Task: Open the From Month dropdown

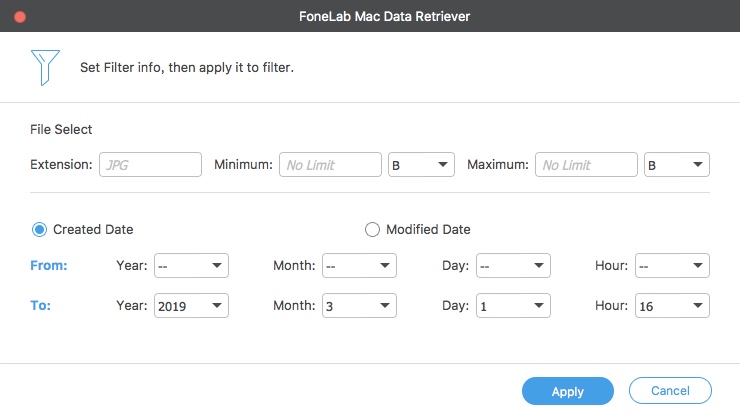Action: [x=359, y=266]
